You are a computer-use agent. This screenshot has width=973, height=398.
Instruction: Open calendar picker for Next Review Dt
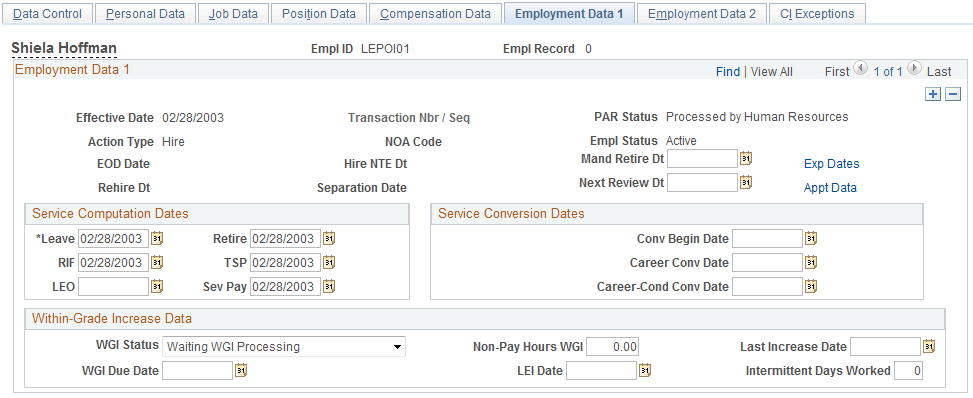point(746,183)
